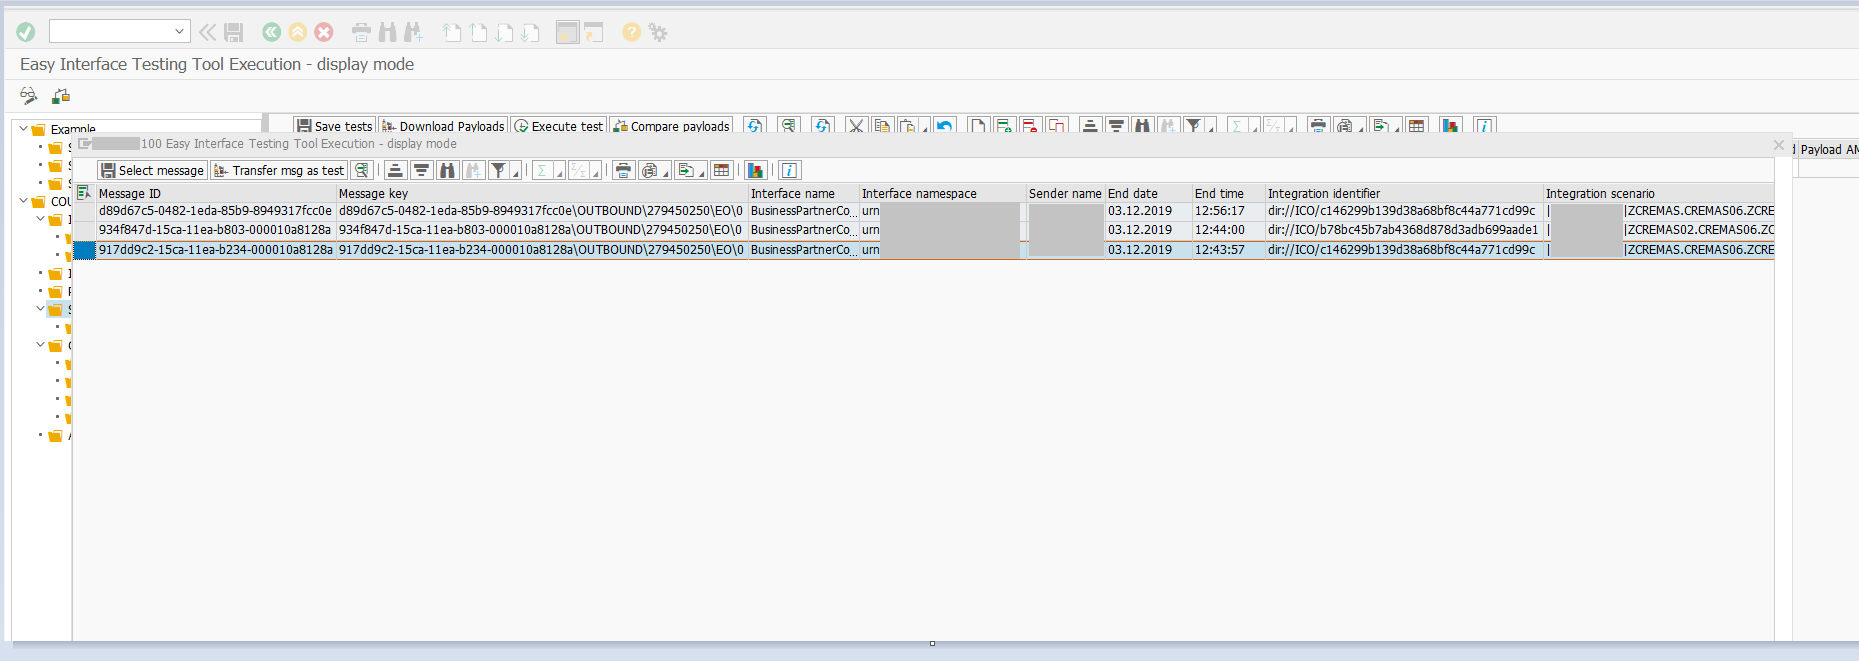
Task: Click integration identifier dir://ICO/b78bc45b7ab4368d878d3adb699aade1
Action: (1403, 230)
